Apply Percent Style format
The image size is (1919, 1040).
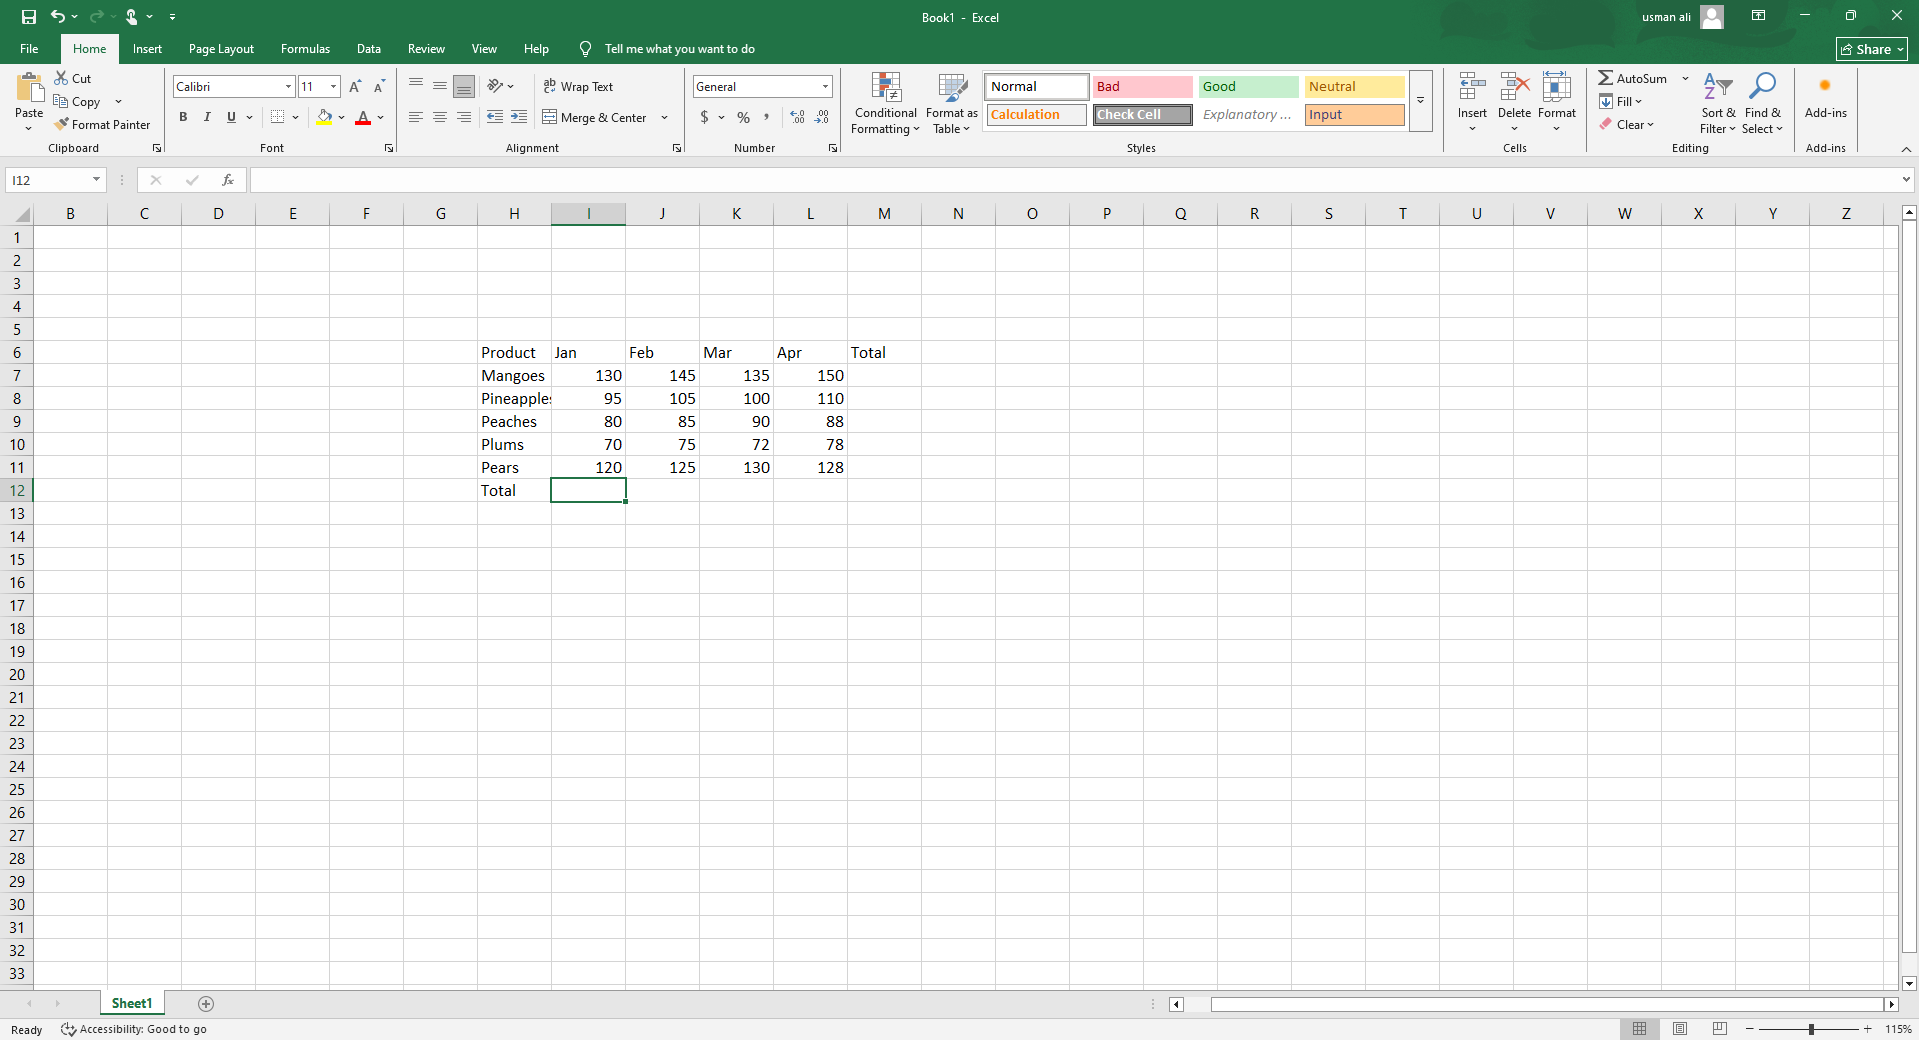[743, 117]
